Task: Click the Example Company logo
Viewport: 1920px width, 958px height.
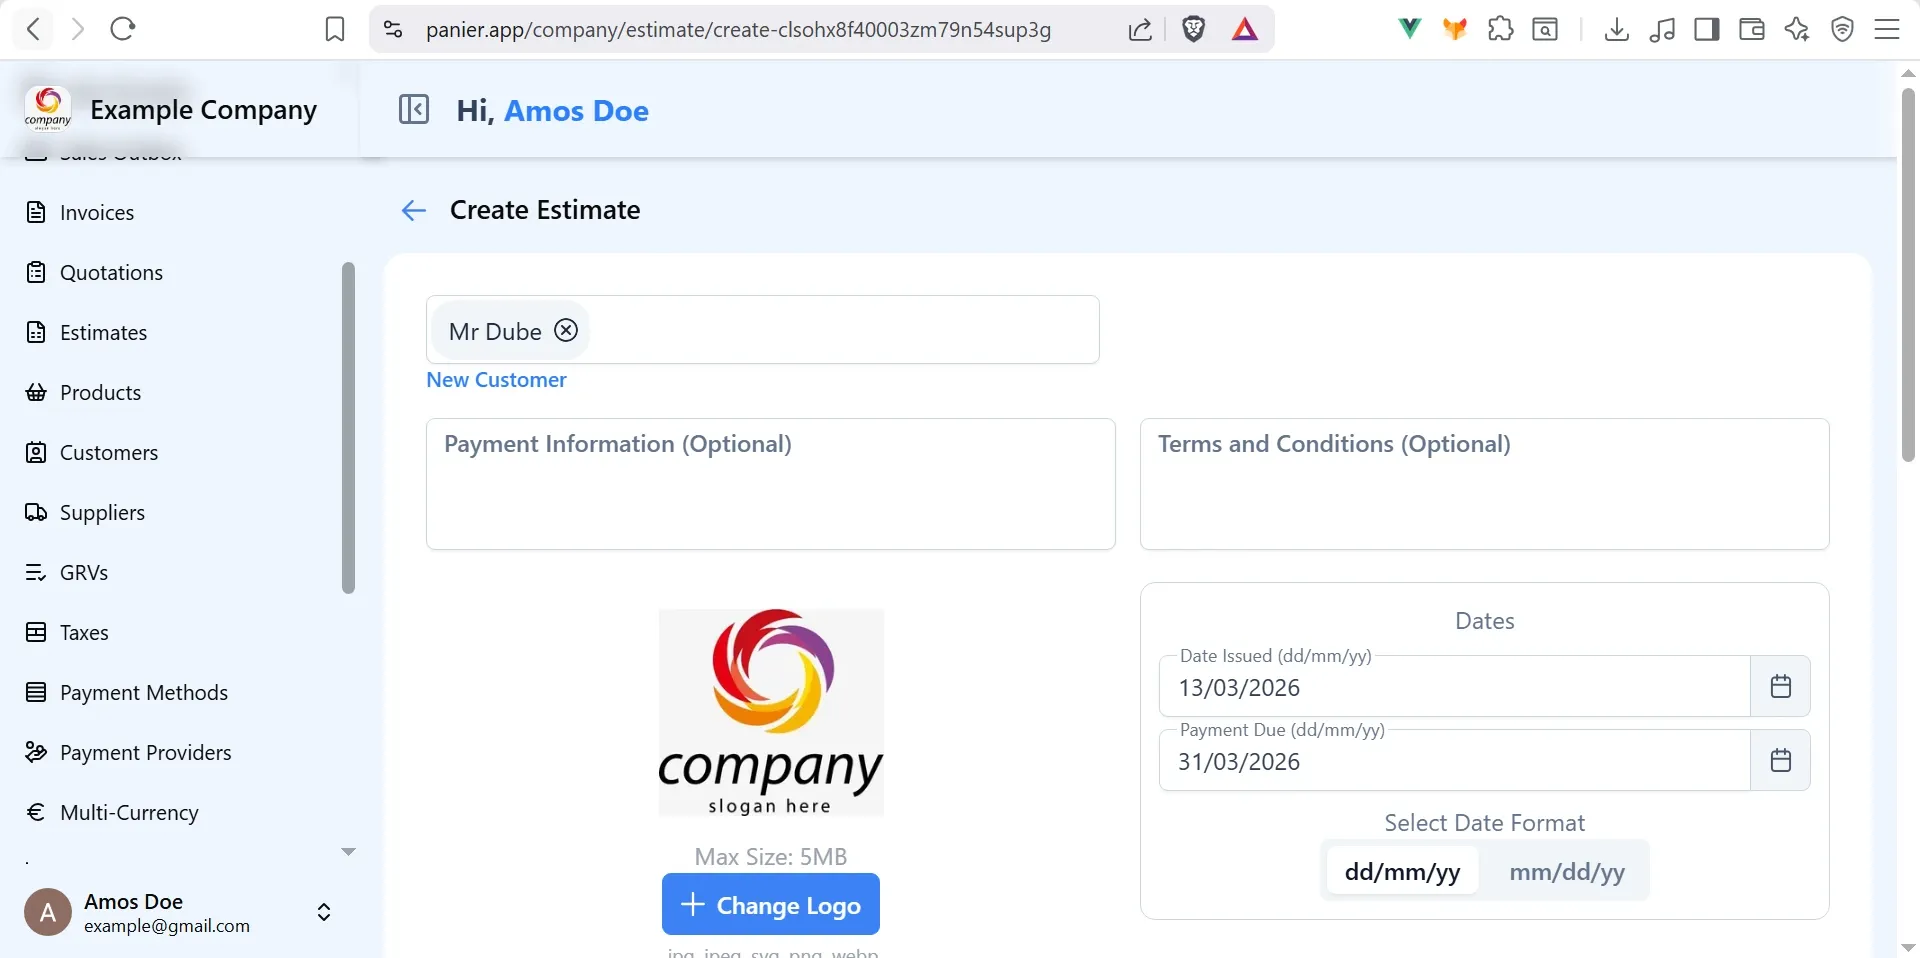Action: click(x=48, y=108)
